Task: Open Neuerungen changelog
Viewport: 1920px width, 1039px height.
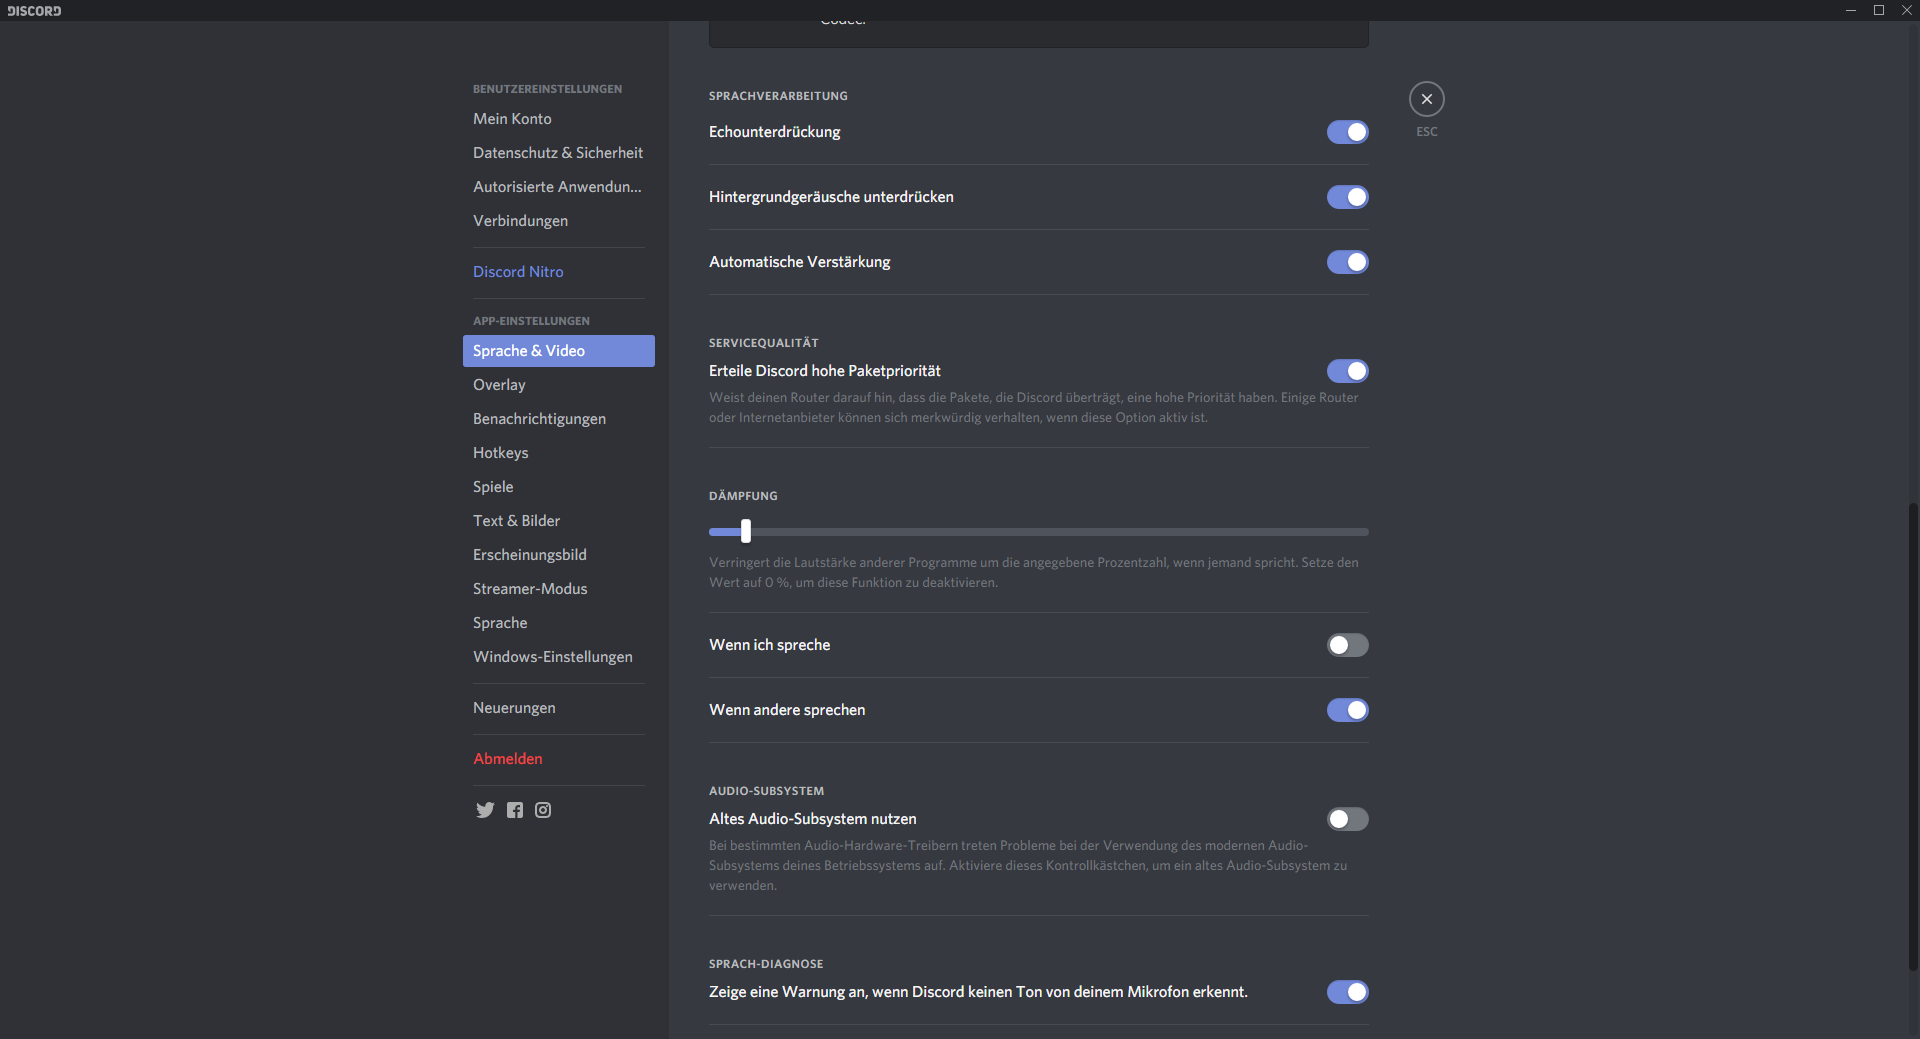Action: (x=559, y=708)
